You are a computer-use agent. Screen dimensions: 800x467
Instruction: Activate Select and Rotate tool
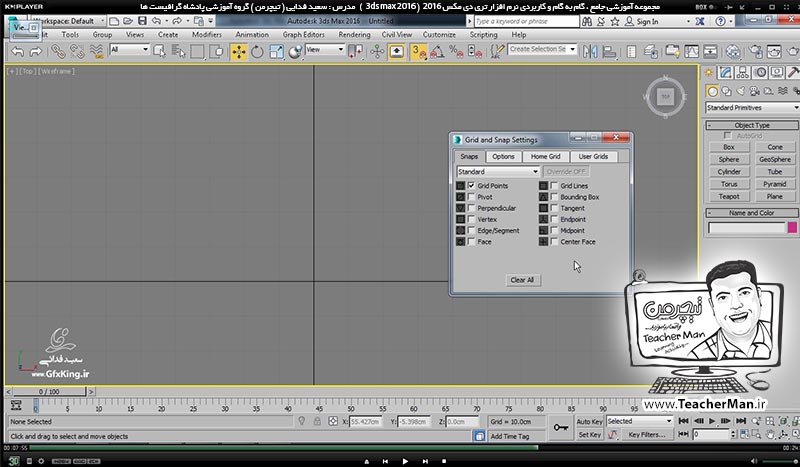[x=257, y=52]
